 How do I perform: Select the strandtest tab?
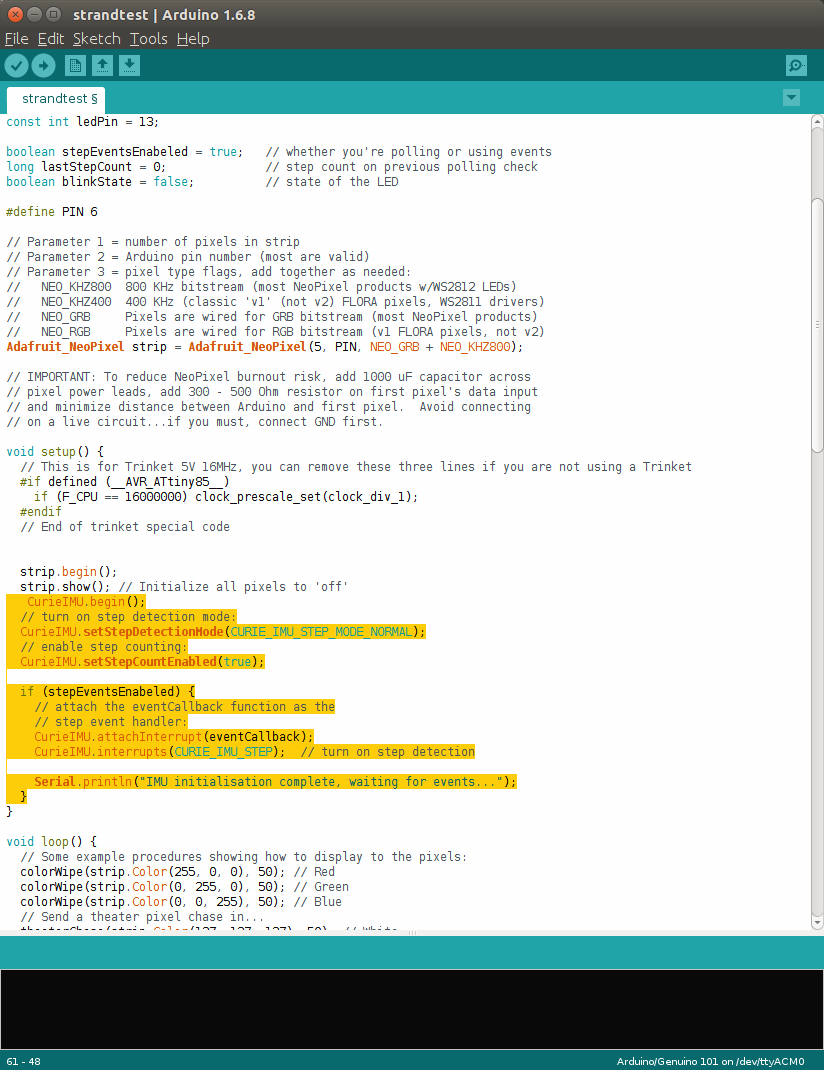point(56,99)
